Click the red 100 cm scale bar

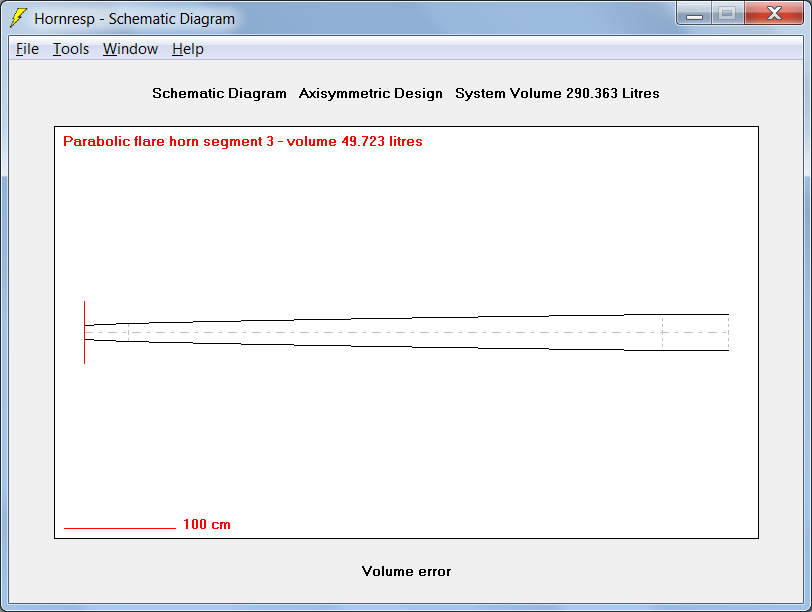(120, 528)
